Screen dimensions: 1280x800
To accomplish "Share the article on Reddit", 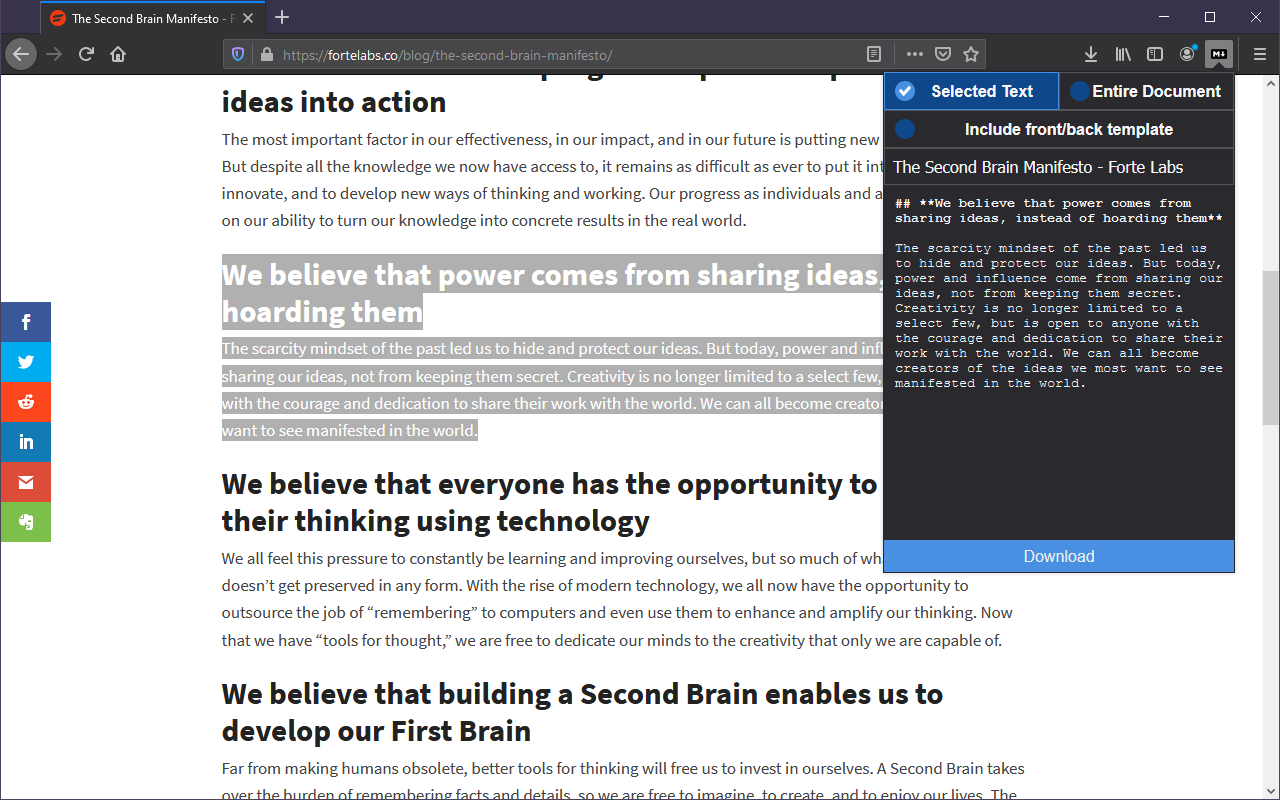I will (x=25, y=402).
